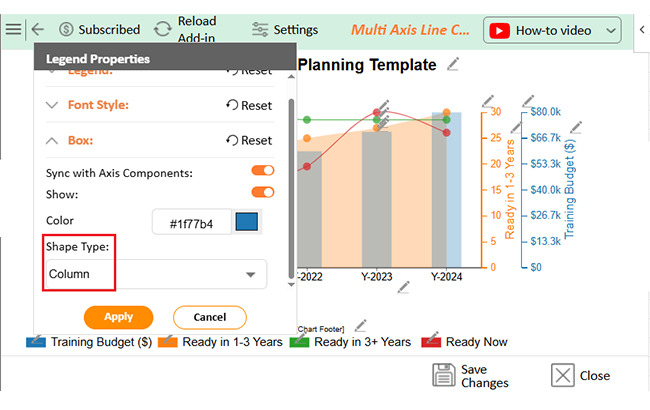Expand the Font Style section
650x410 pixels.
pos(53,105)
